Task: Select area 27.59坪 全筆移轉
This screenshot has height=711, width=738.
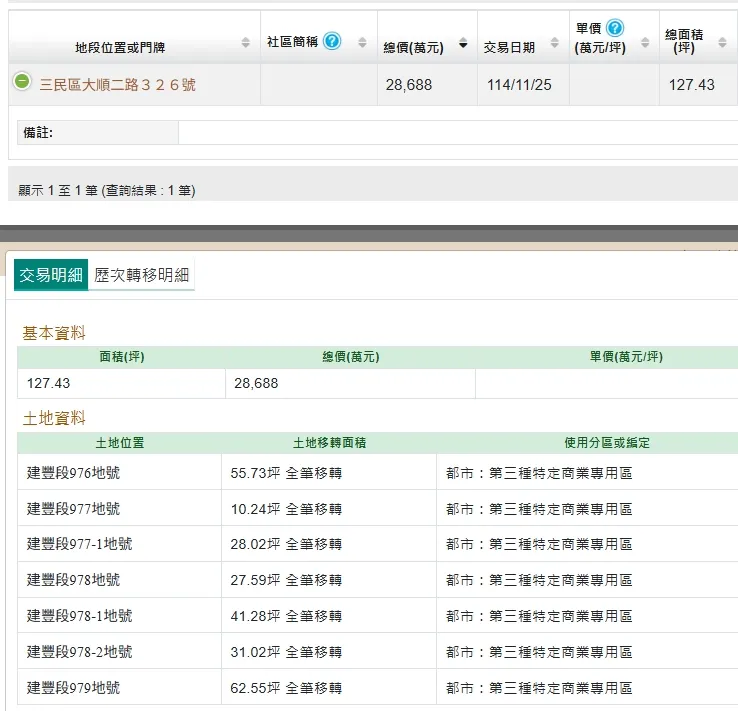Action: point(286,580)
